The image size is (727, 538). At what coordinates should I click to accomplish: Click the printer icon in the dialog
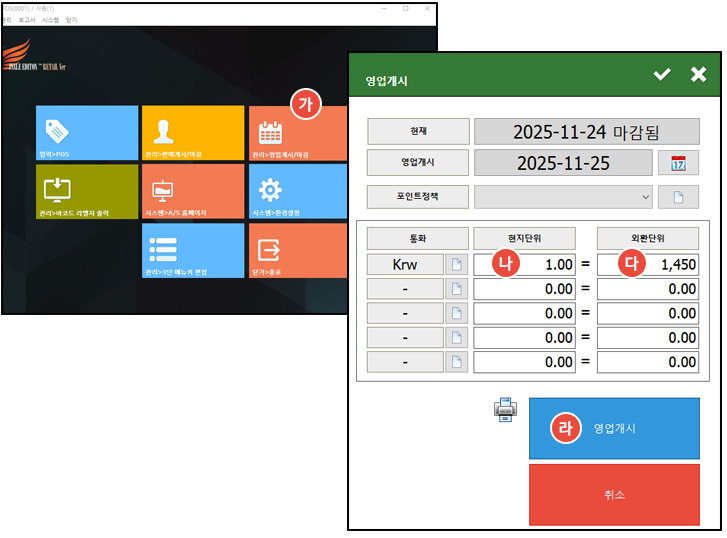506,409
